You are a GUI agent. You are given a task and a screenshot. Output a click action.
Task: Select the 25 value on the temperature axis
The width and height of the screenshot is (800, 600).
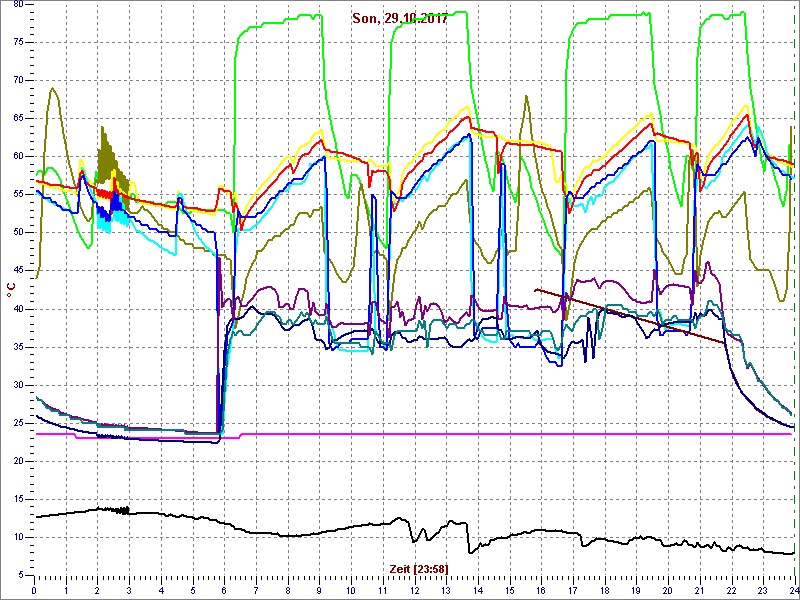click(x=19, y=423)
